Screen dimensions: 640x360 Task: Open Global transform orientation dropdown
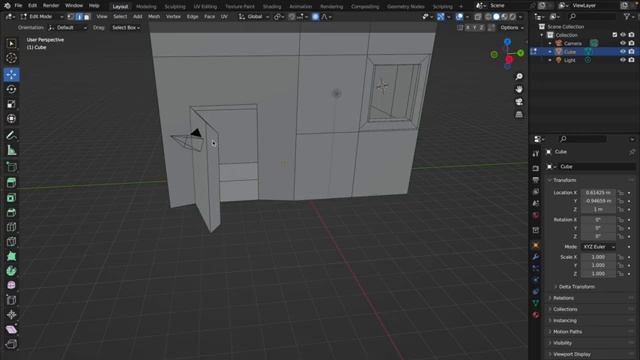pyautogui.click(x=253, y=17)
